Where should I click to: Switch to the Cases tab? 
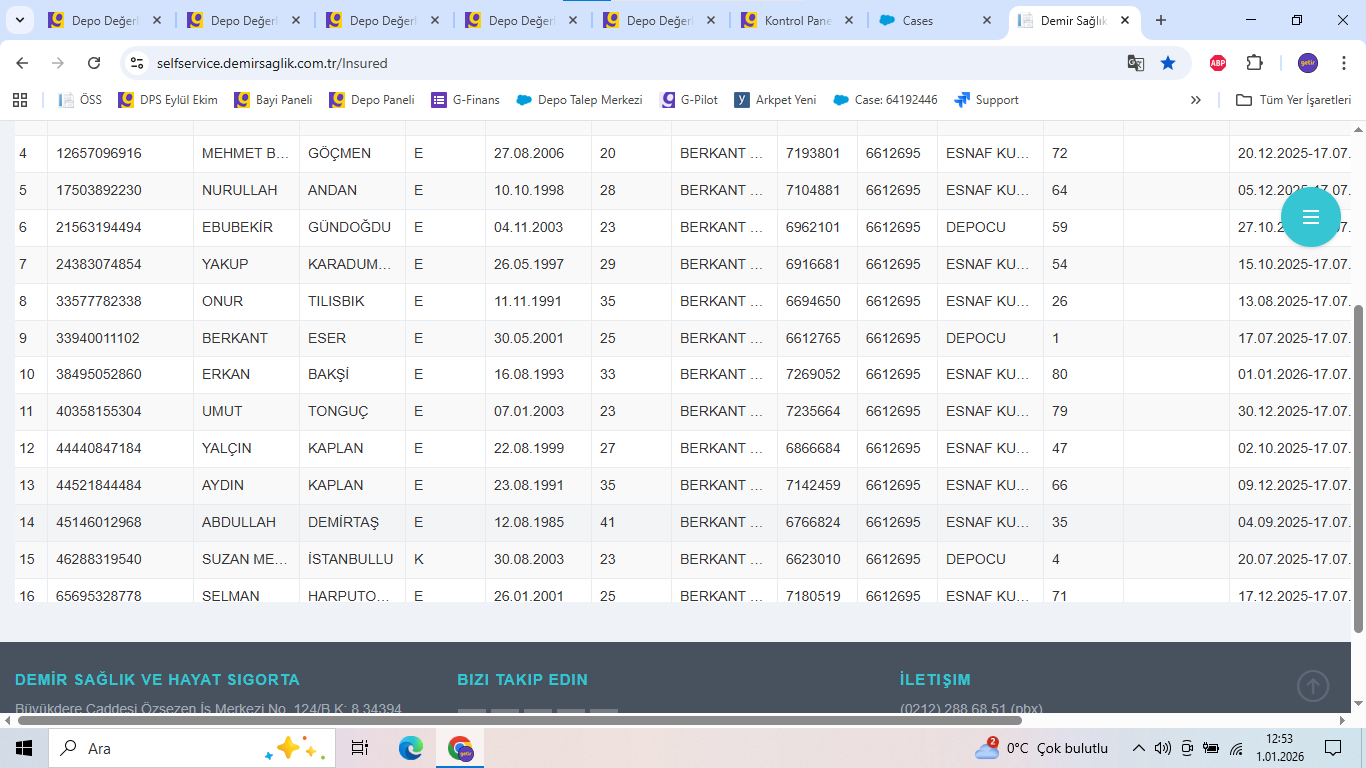point(936,20)
